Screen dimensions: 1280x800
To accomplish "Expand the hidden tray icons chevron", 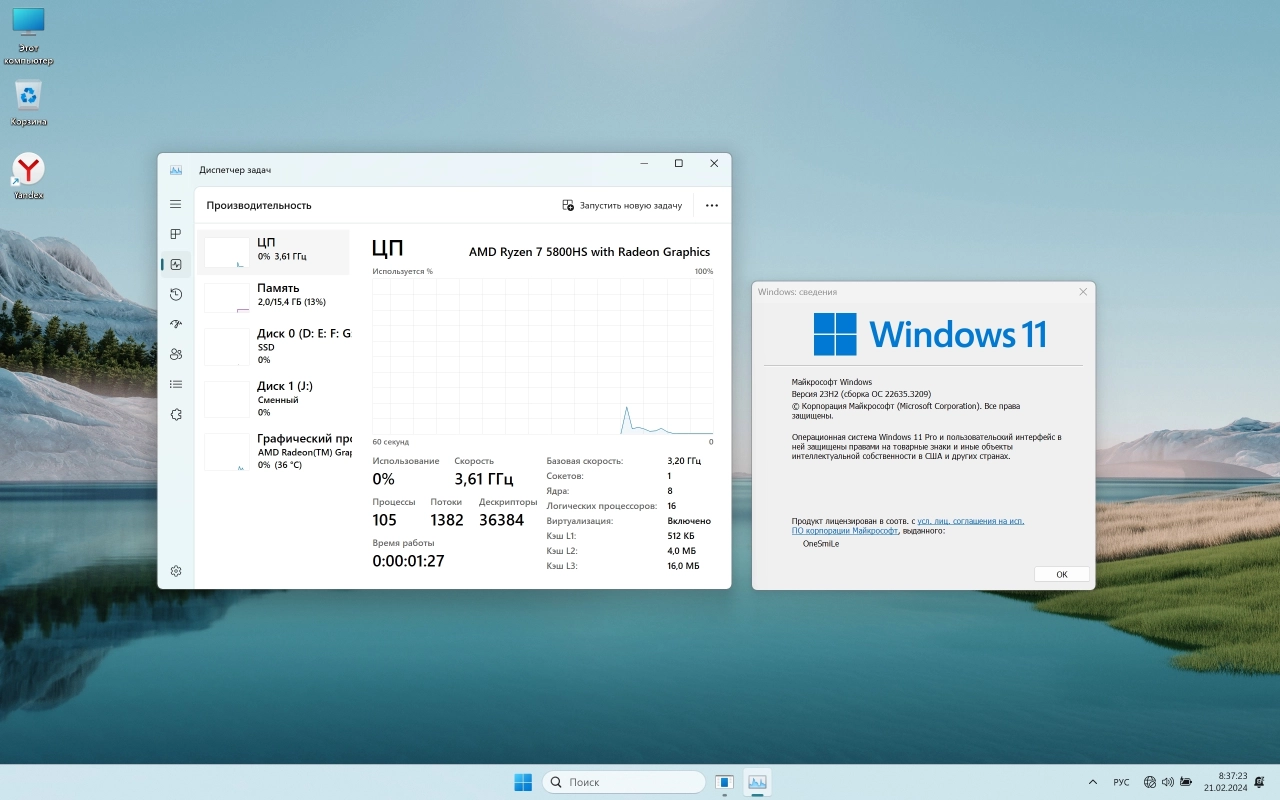I will (1092, 782).
